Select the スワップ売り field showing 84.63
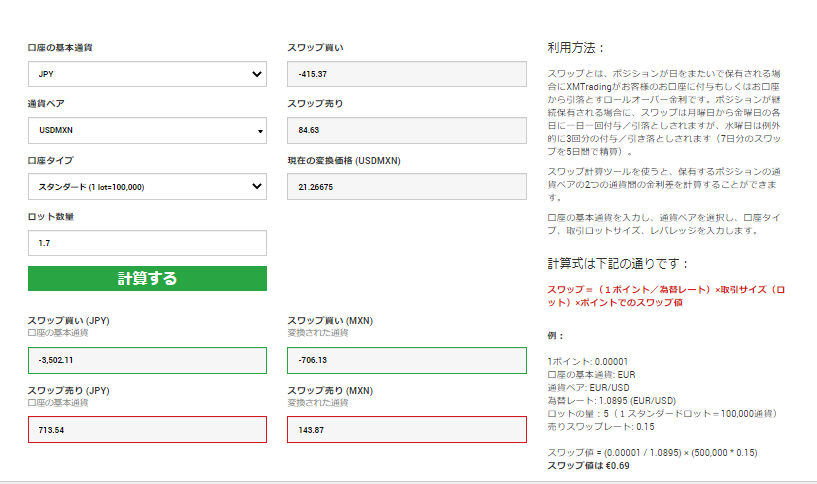This screenshot has height=484, width=817. (x=406, y=131)
